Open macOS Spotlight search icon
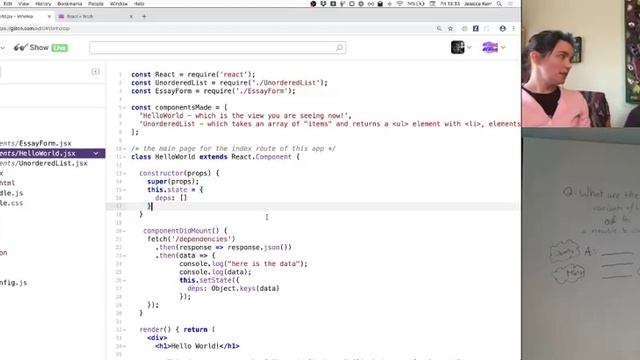640x360 pixels. pyautogui.click(x=499, y=4)
